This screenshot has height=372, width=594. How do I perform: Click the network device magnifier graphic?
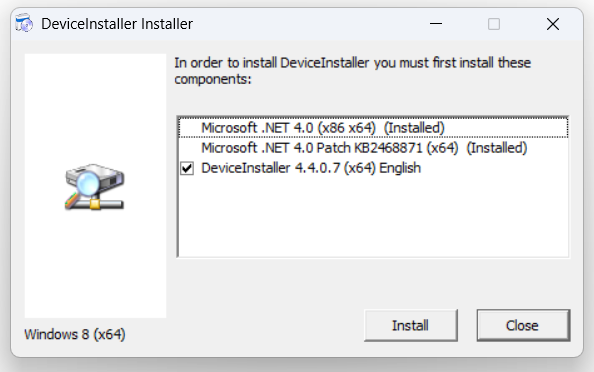pyautogui.click(x=95, y=186)
